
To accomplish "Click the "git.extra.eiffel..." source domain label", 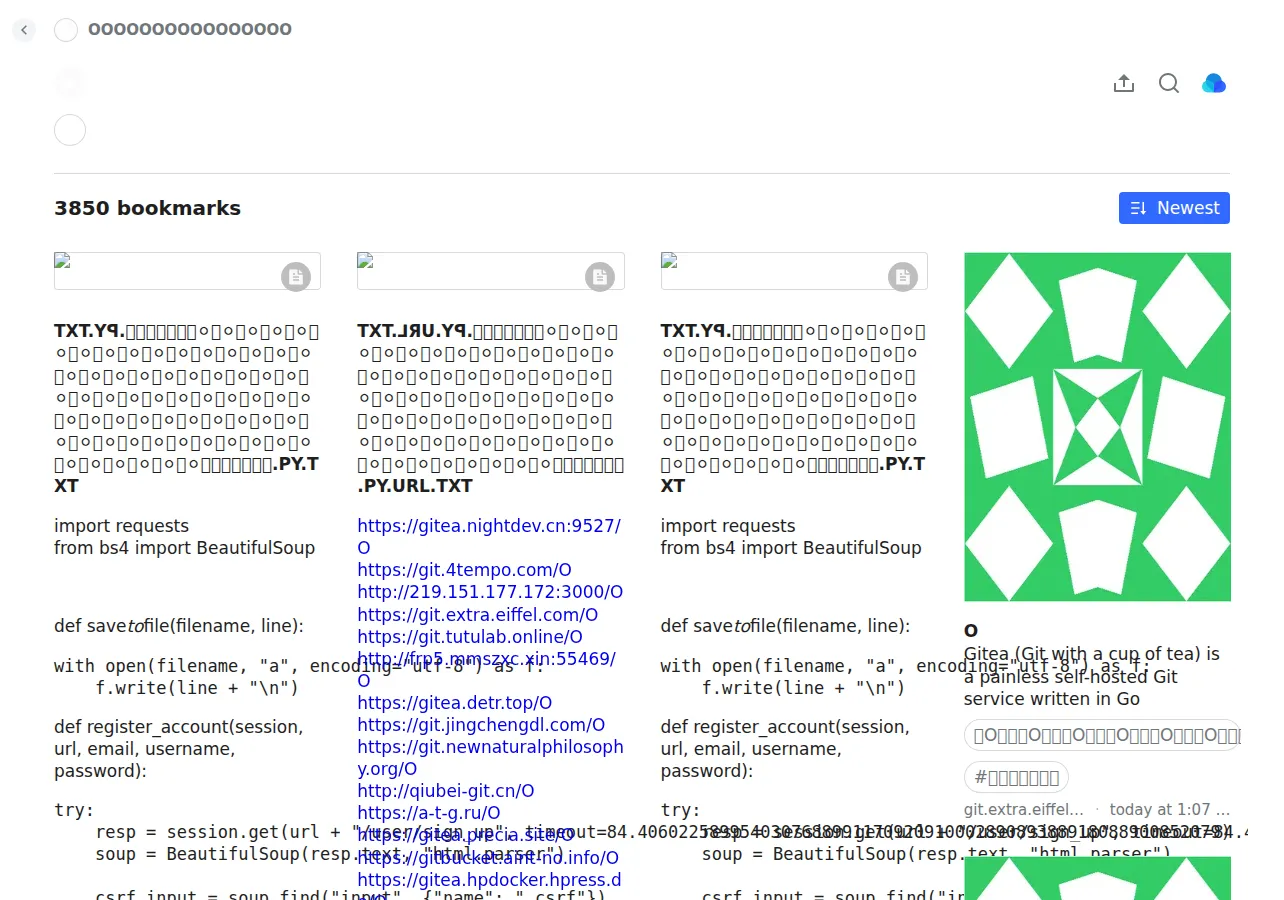I will click(1024, 809).
